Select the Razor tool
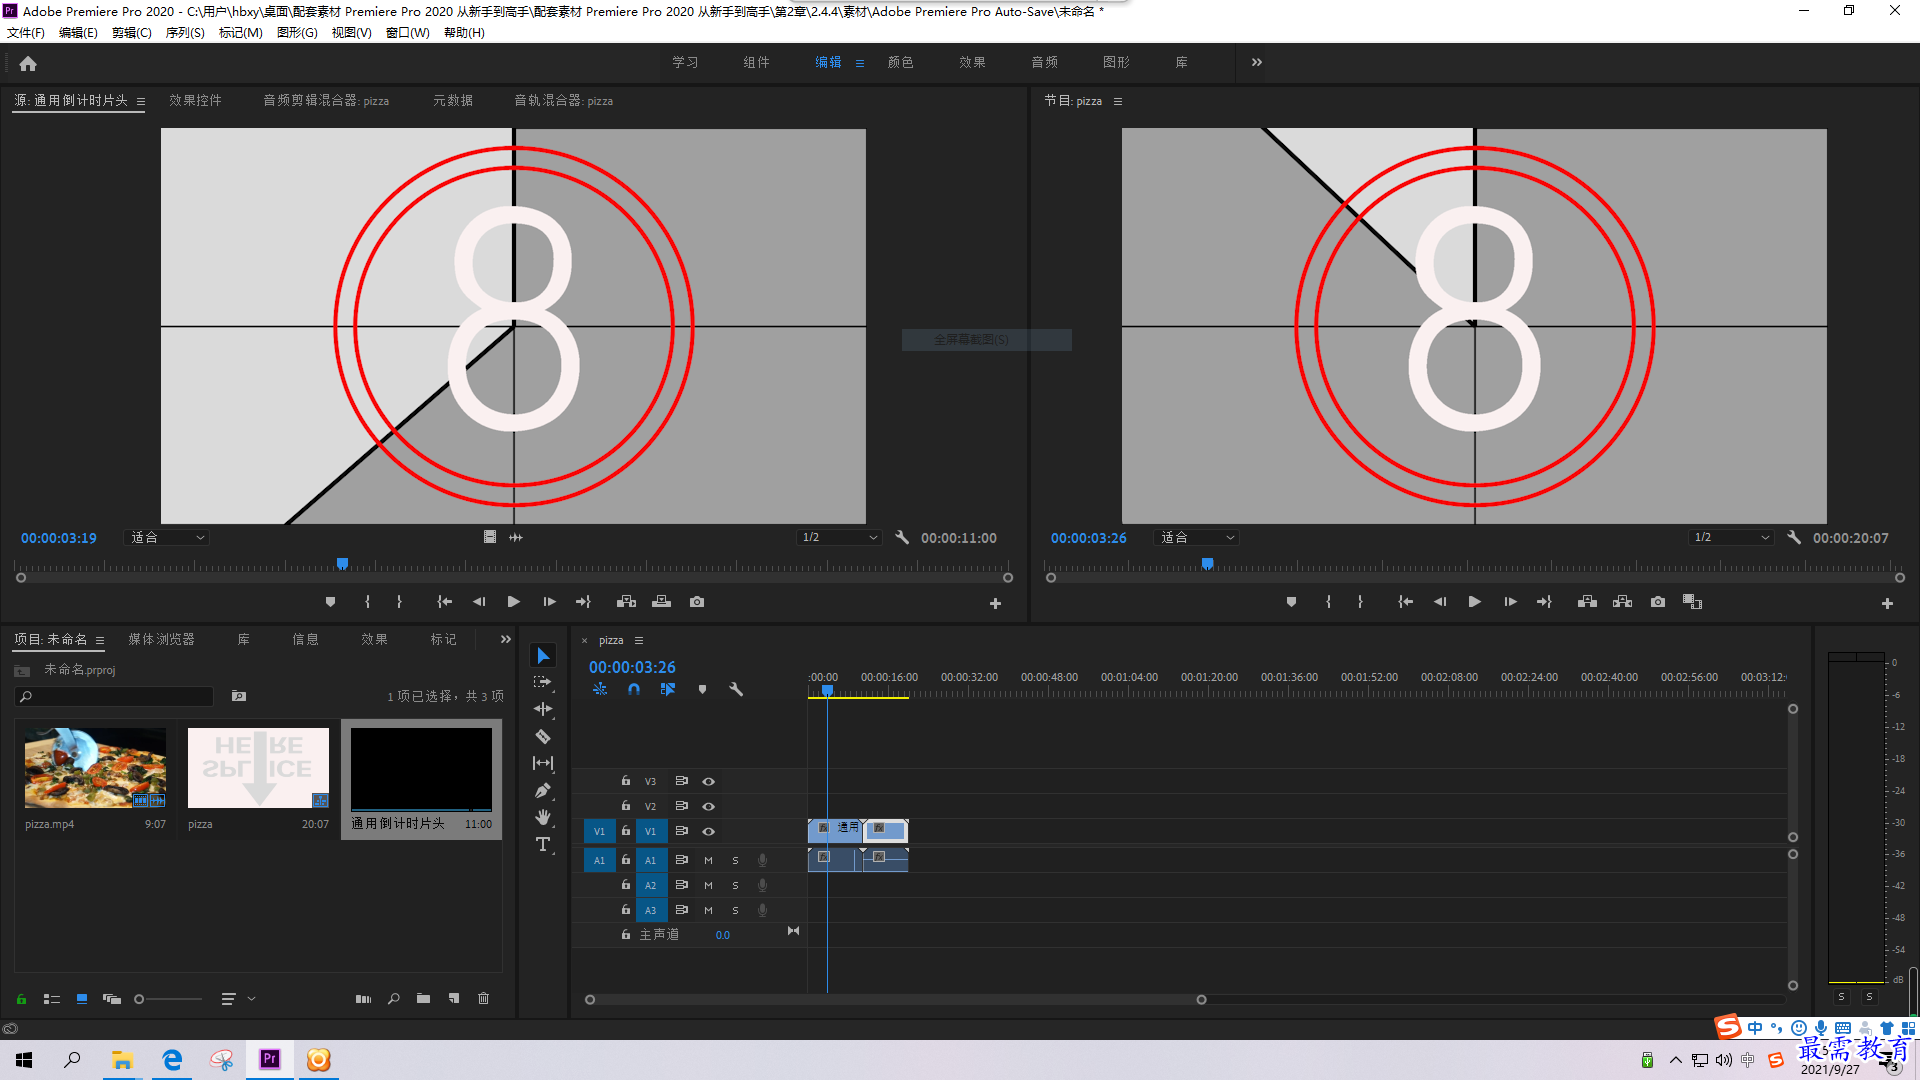 tap(543, 736)
